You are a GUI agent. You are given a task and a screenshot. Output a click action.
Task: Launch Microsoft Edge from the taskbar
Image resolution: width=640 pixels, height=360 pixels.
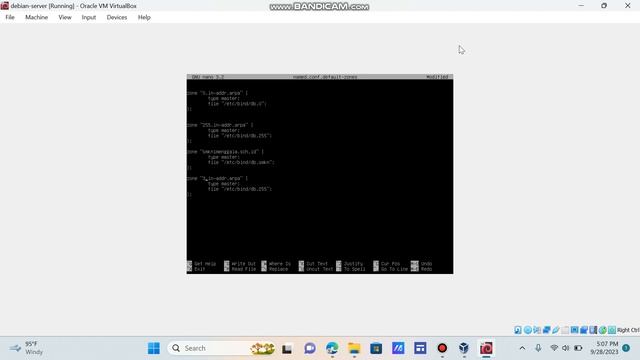click(x=332, y=348)
